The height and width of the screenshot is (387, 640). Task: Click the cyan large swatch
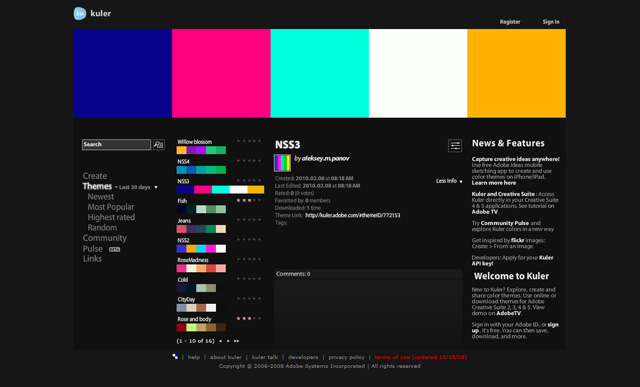coord(320,73)
